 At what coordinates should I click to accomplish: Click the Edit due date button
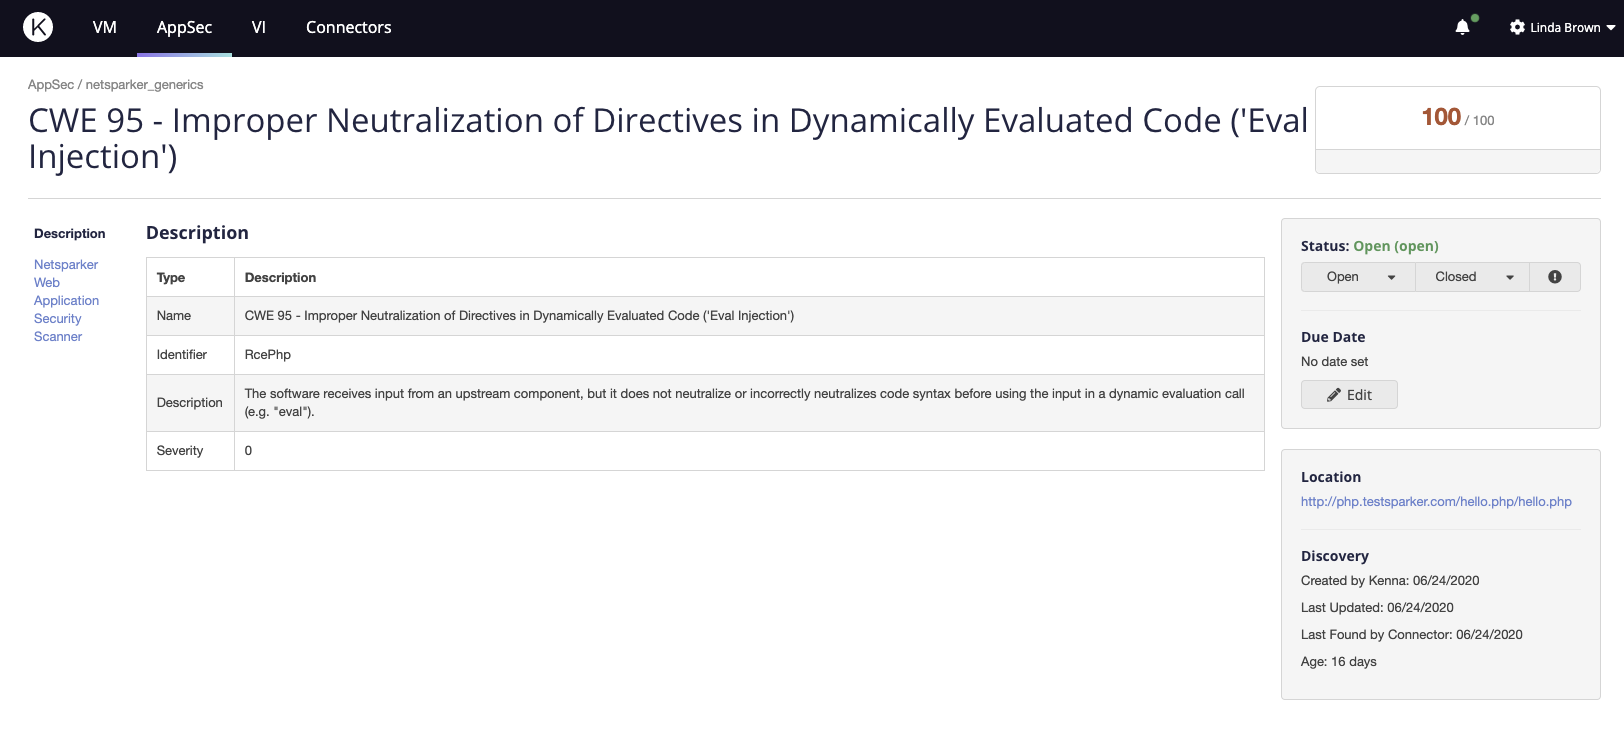coord(1349,395)
